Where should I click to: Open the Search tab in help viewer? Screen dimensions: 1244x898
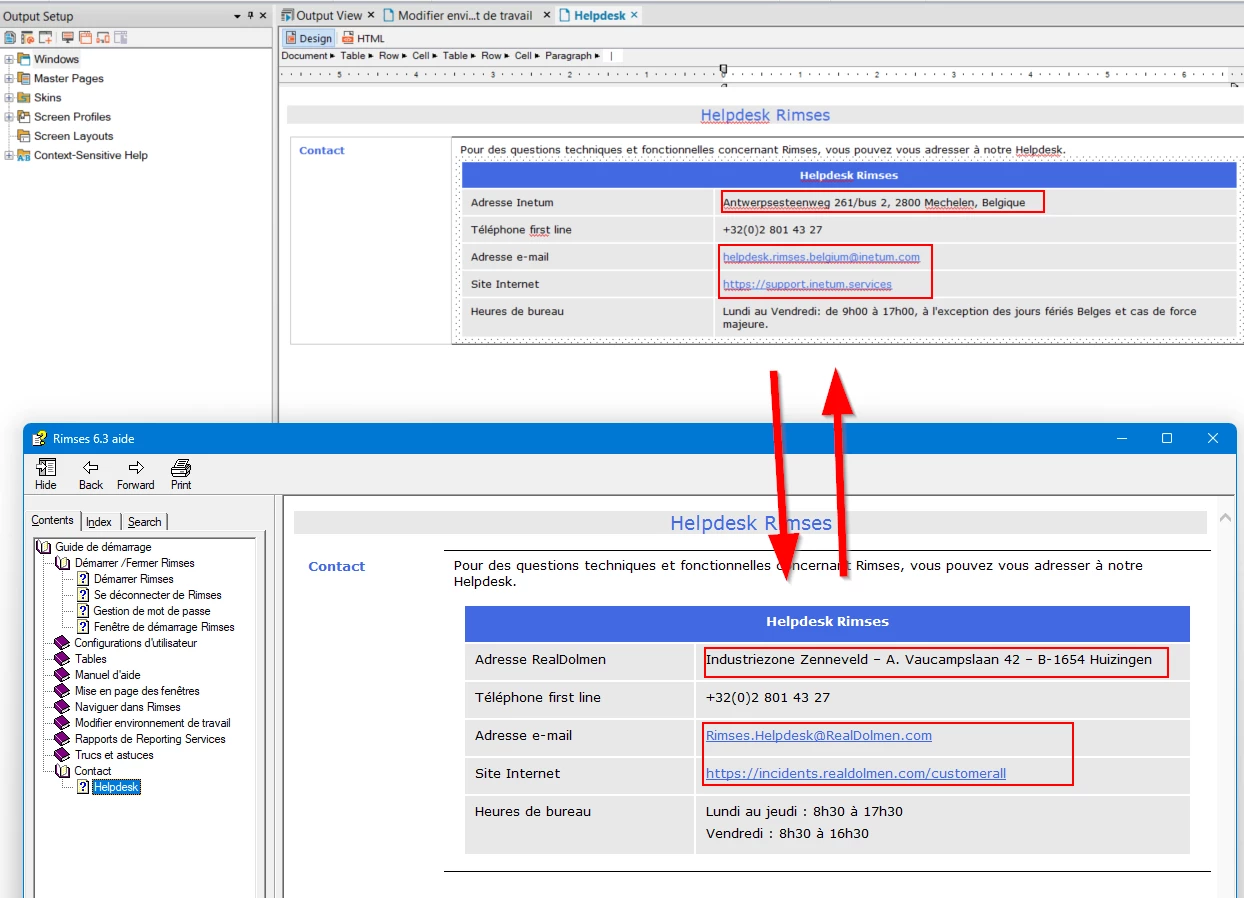(x=144, y=522)
